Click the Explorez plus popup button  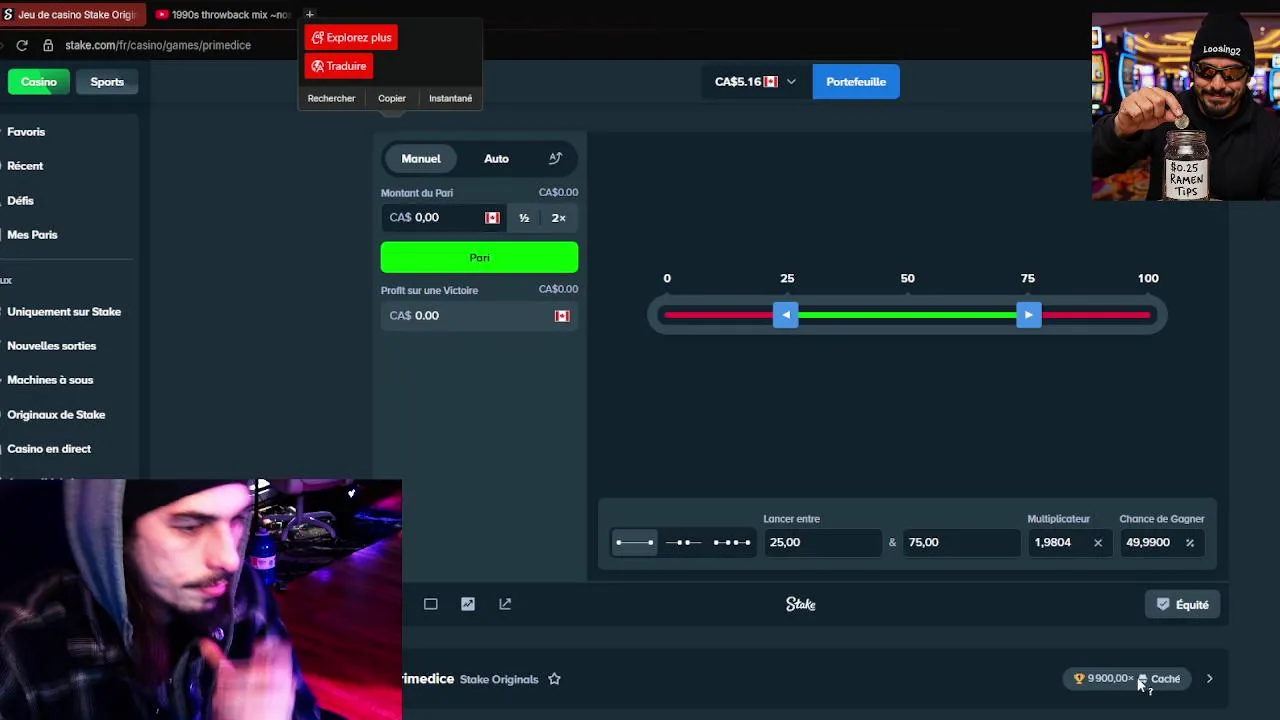351,37
